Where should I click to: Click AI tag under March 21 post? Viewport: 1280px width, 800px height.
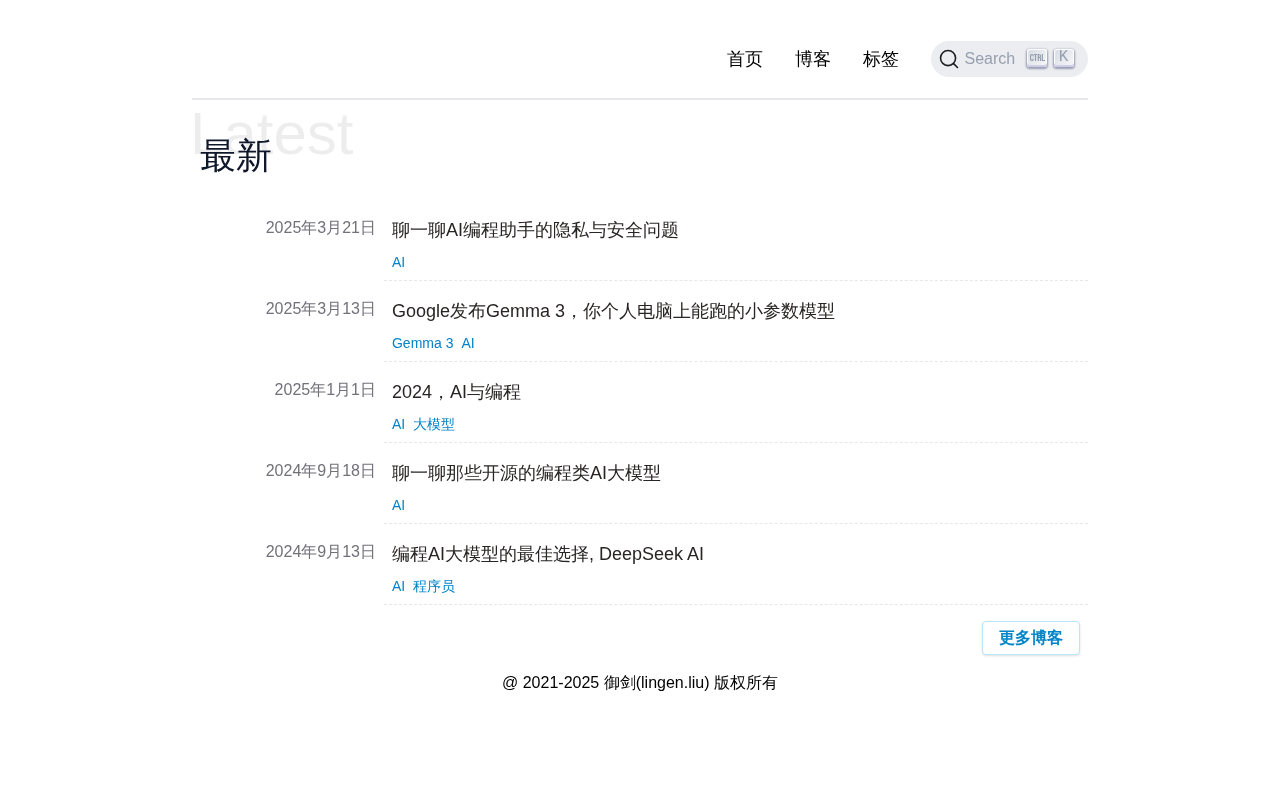pos(398,262)
